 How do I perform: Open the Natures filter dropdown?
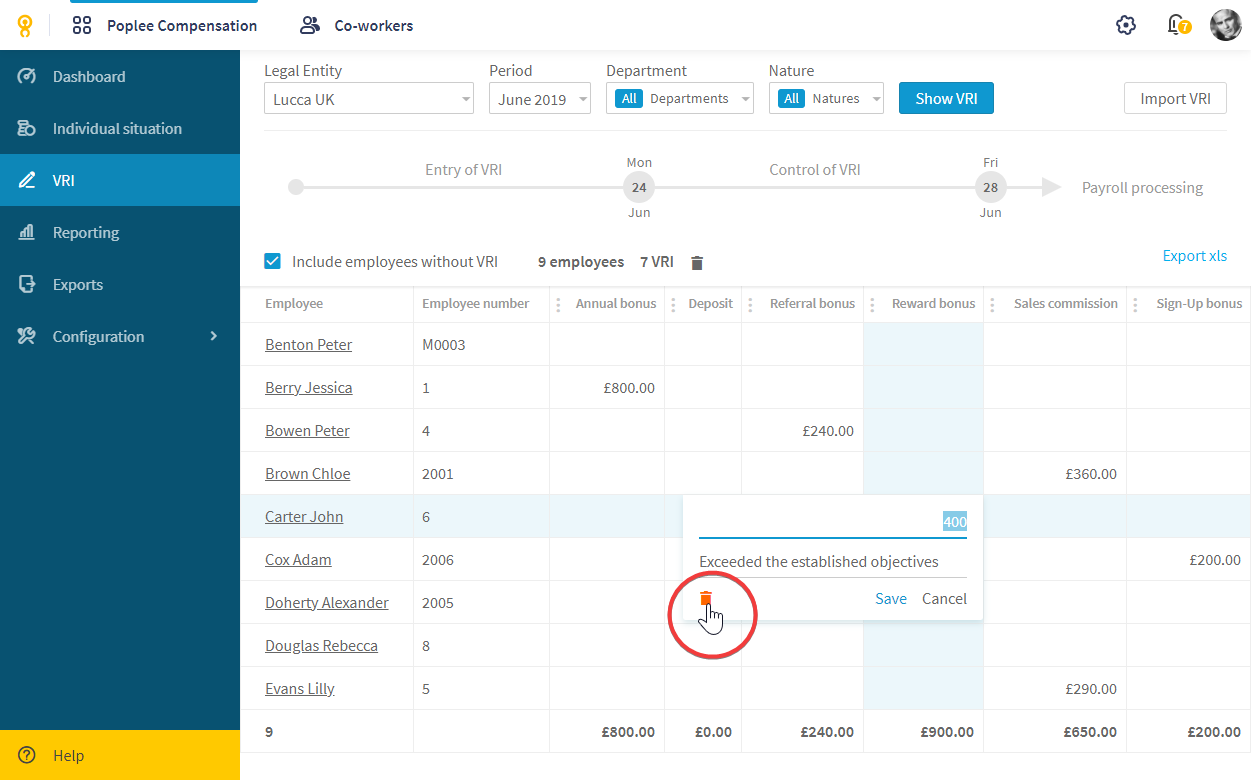pos(826,98)
